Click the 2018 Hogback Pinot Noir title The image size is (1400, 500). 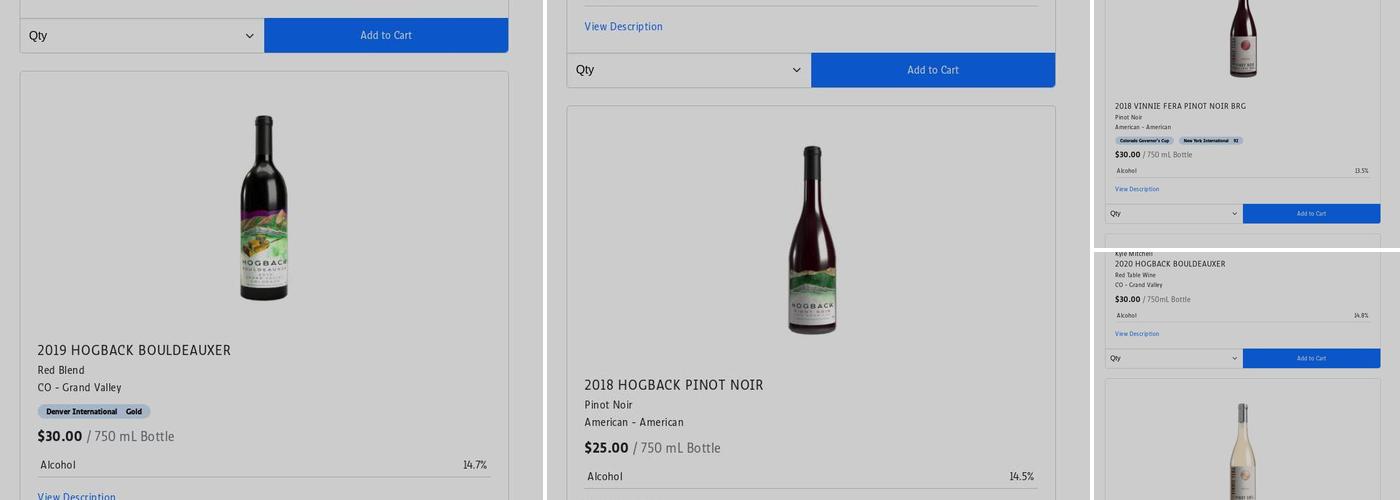674,385
